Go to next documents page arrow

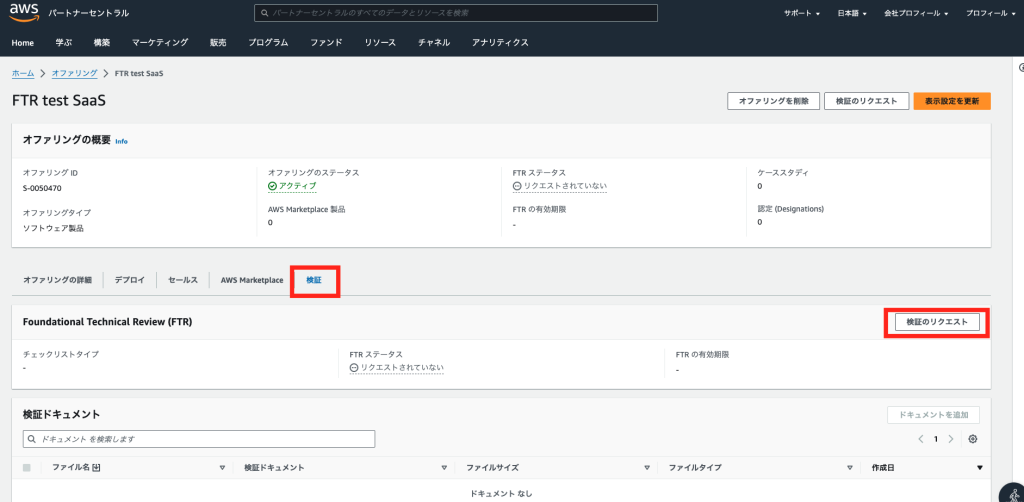click(951, 439)
